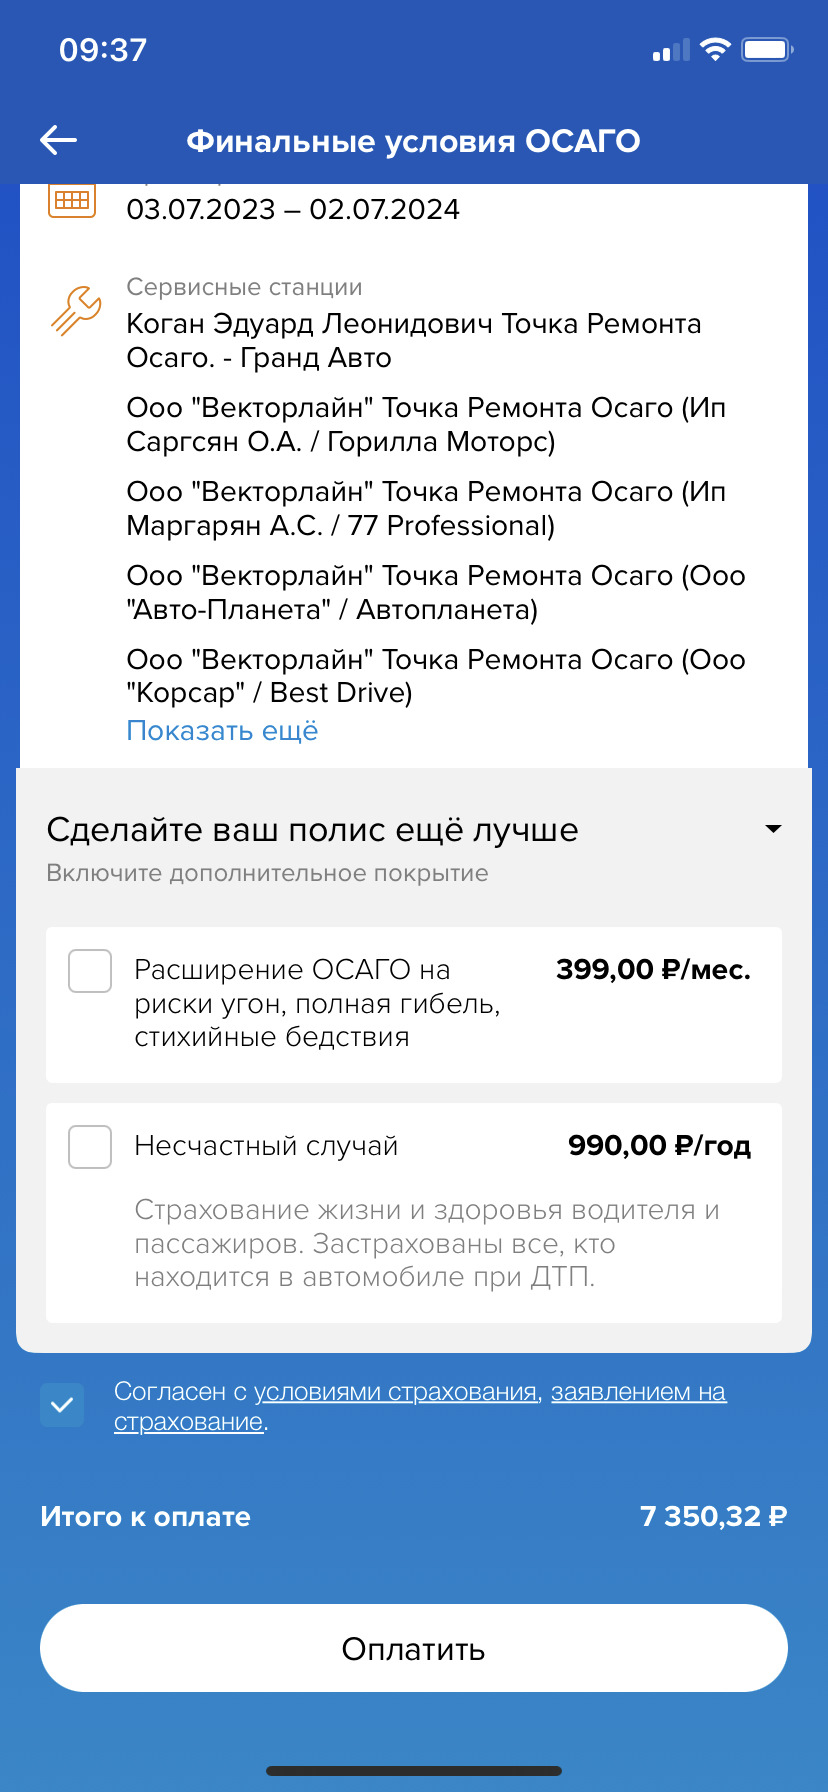
Task: Tap the policy period dates 03.07.2023 – 02.07.2024
Action: (293, 210)
